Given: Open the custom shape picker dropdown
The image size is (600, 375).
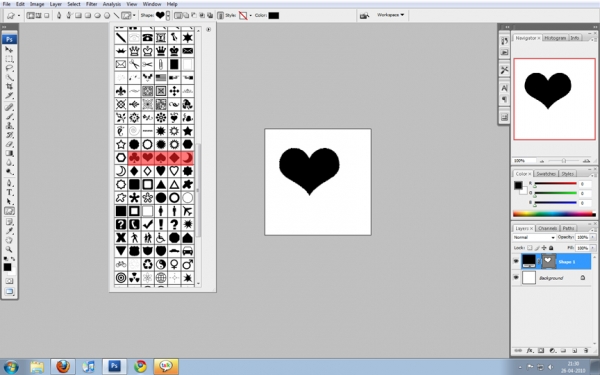Looking at the screenshot, I should (x=168, y=16).
